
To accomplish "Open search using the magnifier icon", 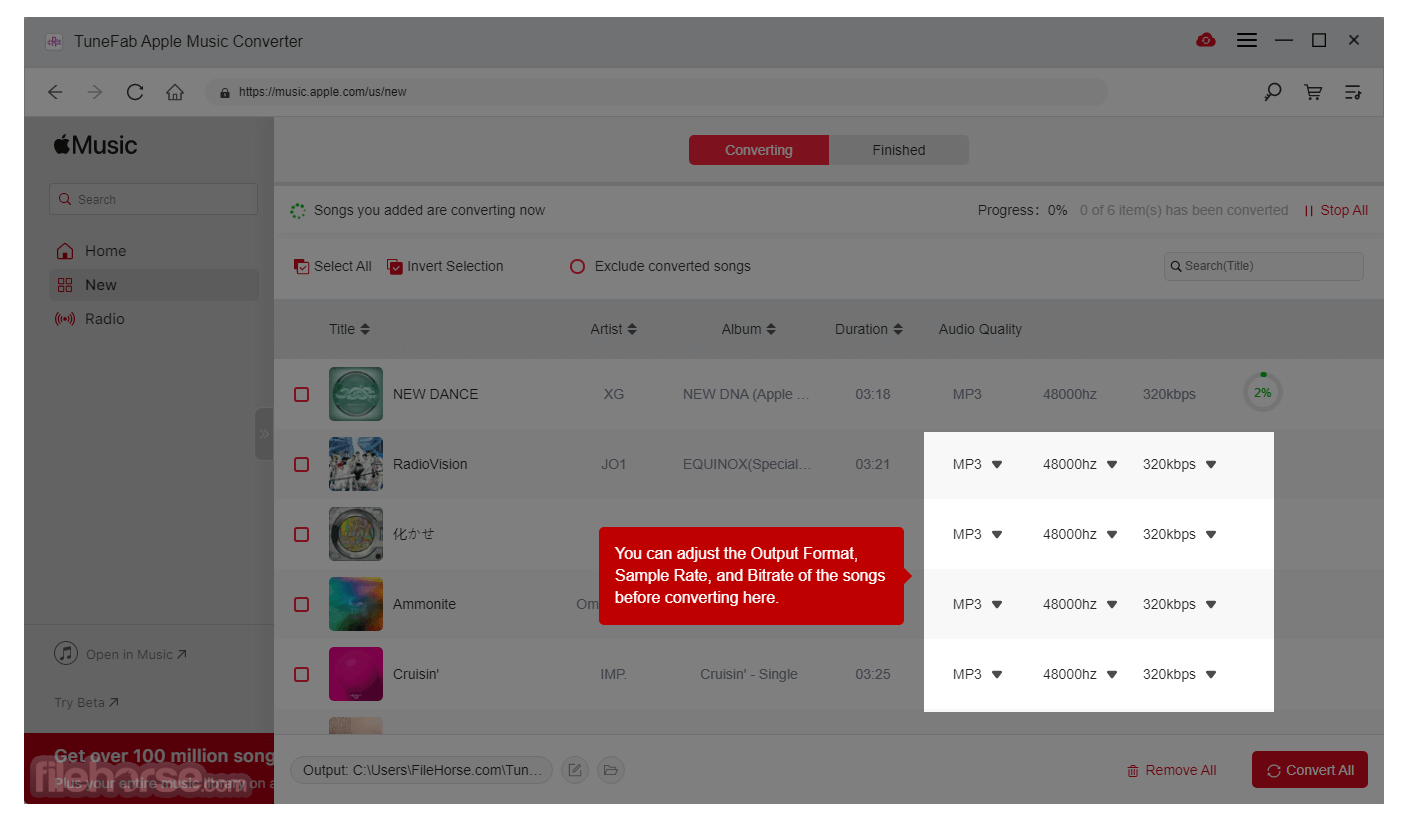I will click(x=1273, y=92).
